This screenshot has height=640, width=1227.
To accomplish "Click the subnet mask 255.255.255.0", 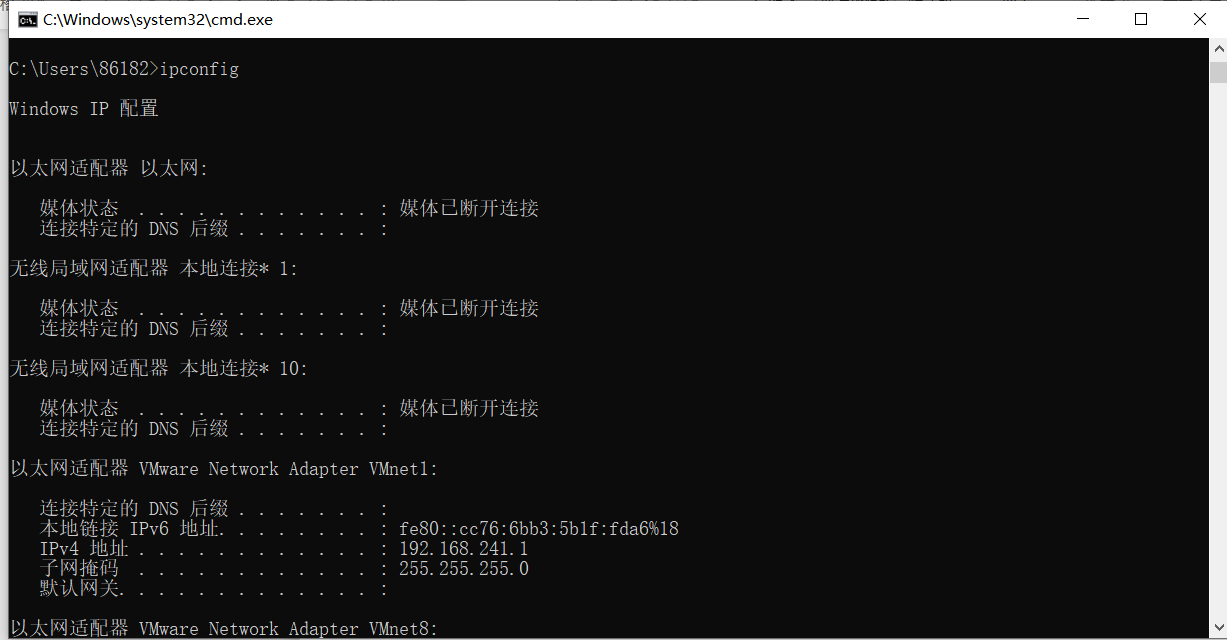I will 464,569.
